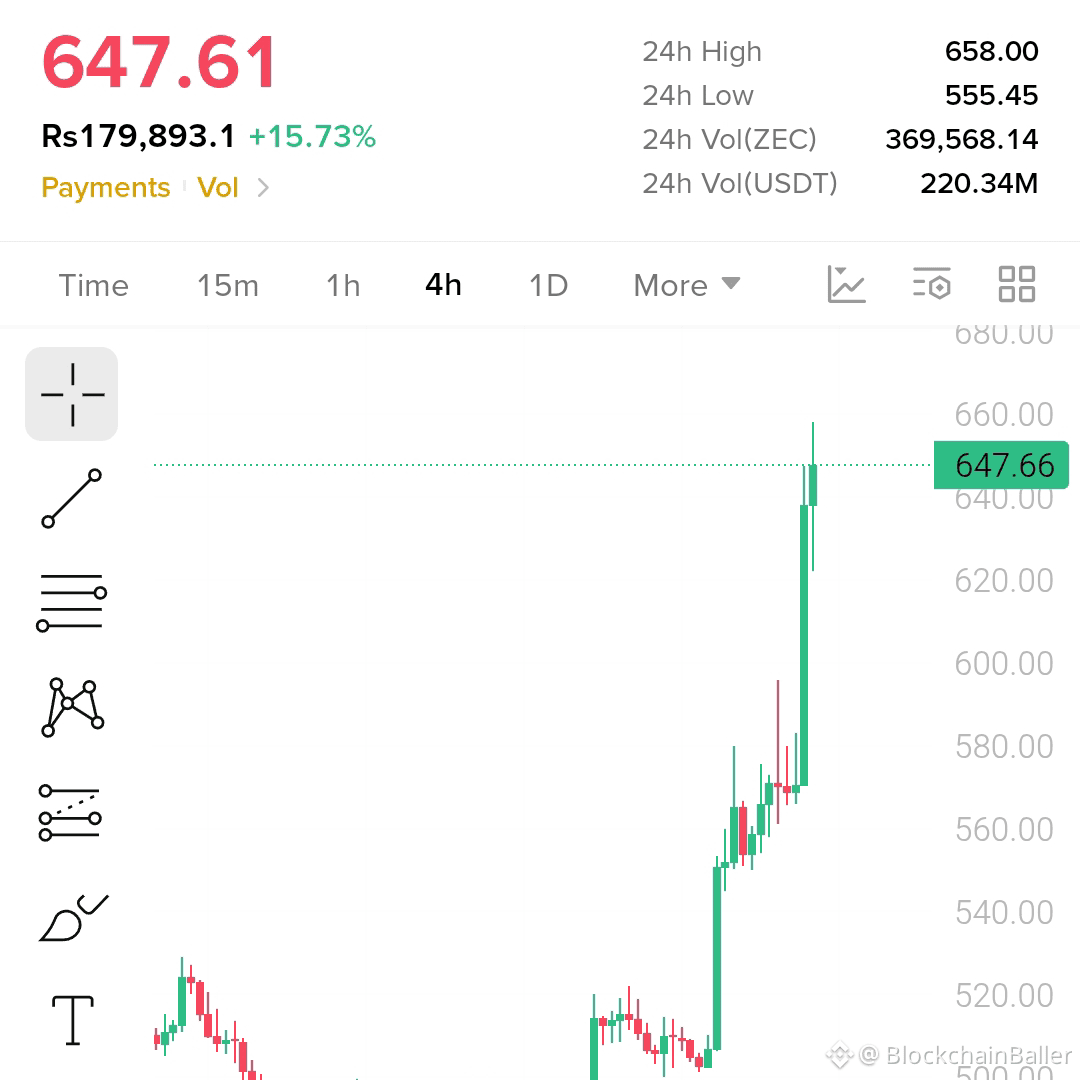
Task: Click the 647.66 price marker label
Action: coord(1001,465)
